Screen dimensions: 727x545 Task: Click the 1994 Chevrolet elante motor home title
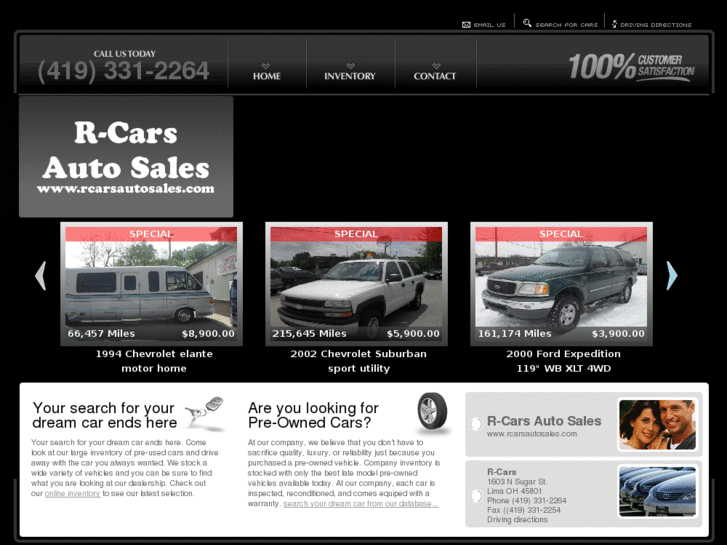tap(154, 361)
